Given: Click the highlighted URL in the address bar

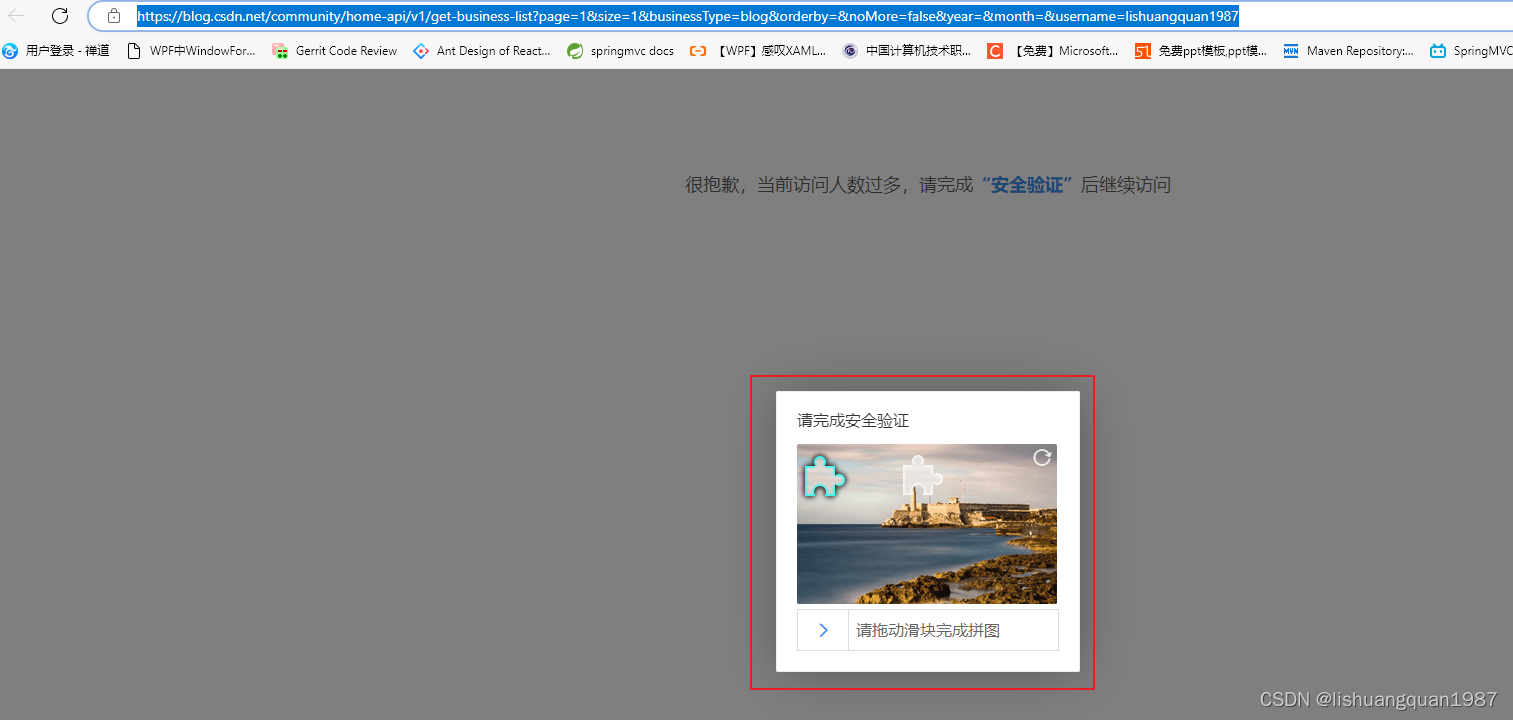Looking at the screenshot, I should pos(688,16).
